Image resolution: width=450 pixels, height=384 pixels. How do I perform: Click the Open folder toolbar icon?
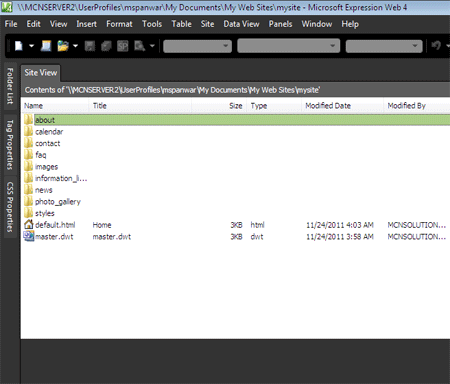tap(63, 46)
